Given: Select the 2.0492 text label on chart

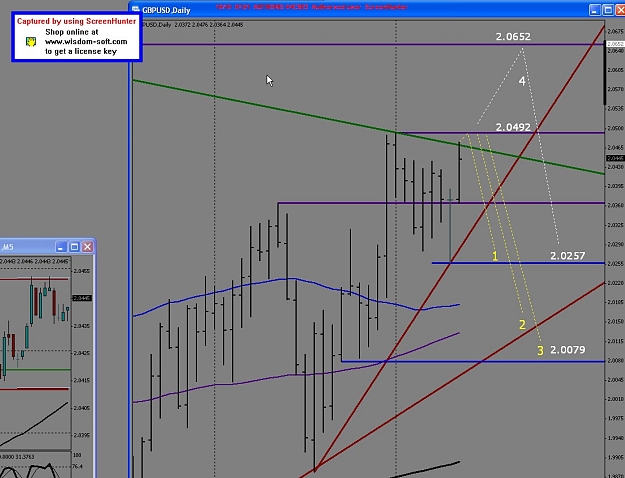Looking at the screenshot, I should click(513, 127).
